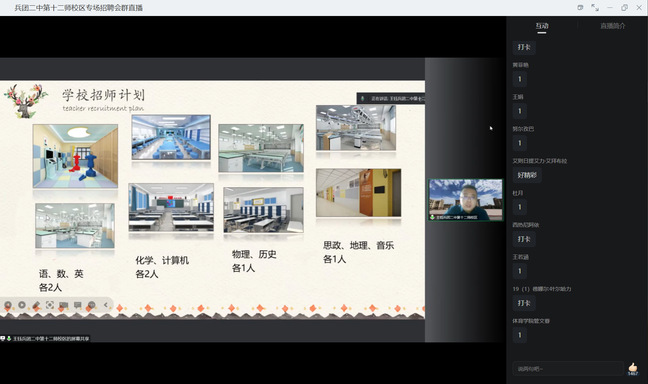Open the speech bubble subtitle icon in slideshow toolbar

78,305
